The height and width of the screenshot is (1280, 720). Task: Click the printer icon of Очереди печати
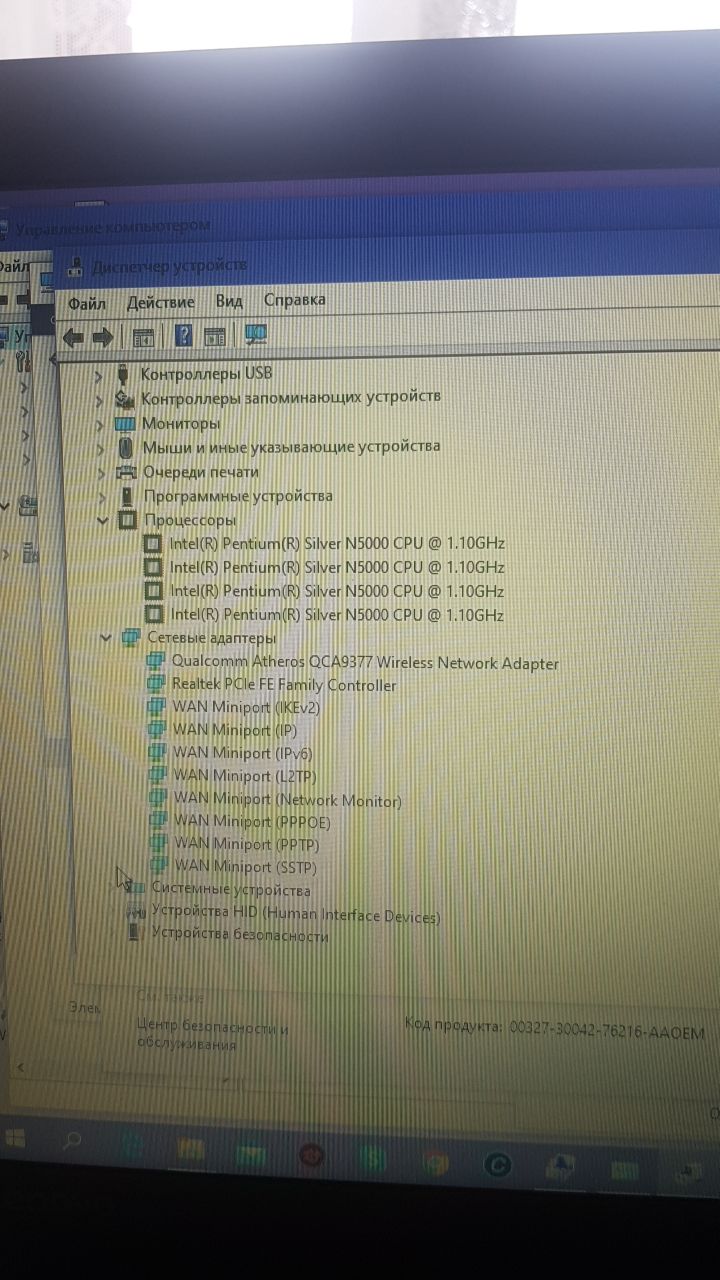pyautogui.click(x=126, y=472)
